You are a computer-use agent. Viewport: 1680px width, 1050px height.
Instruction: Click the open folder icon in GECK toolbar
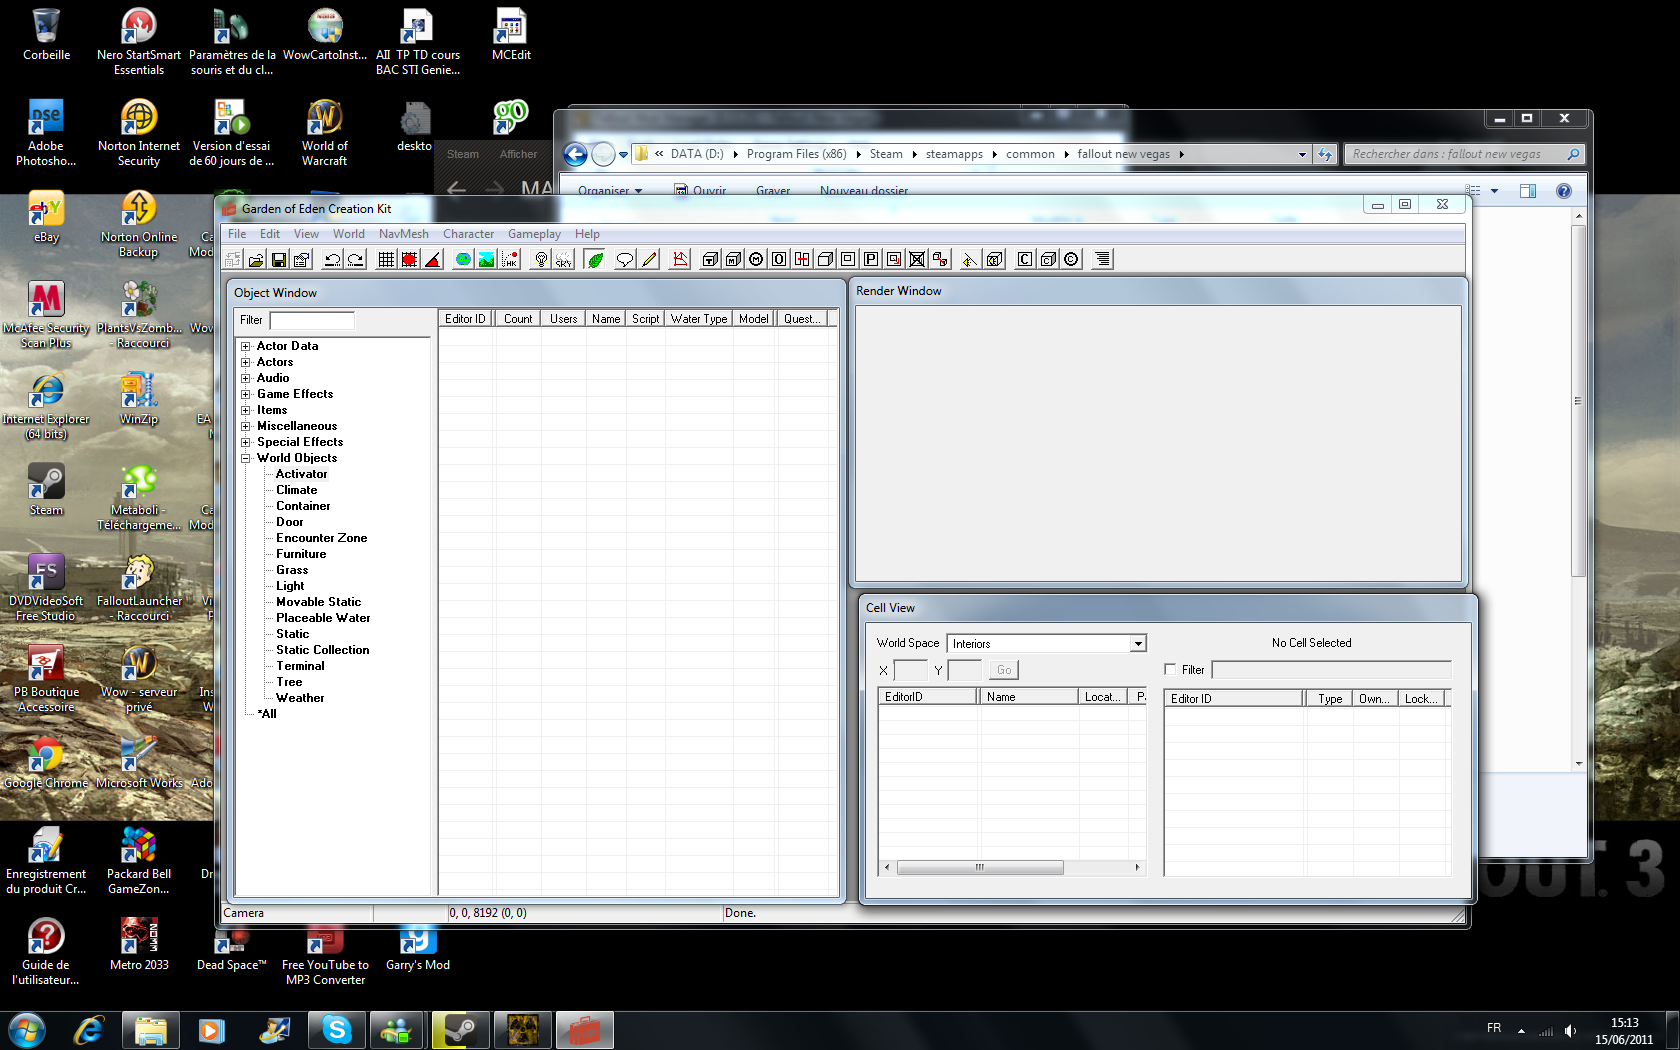256,260
